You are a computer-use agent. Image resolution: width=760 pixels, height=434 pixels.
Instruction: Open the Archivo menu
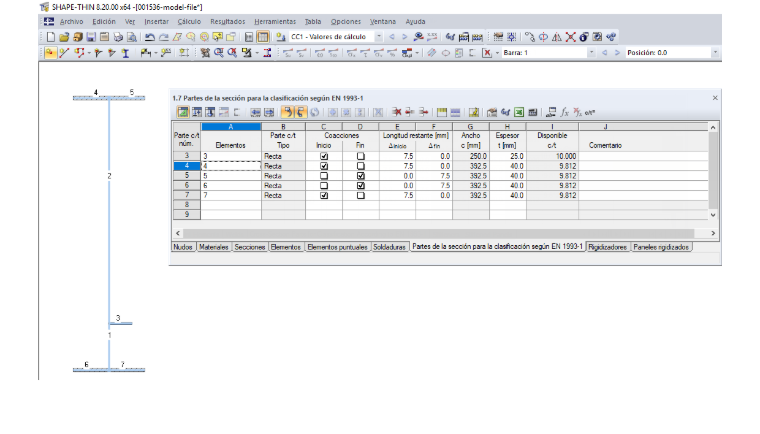click(x=71, y=22)
